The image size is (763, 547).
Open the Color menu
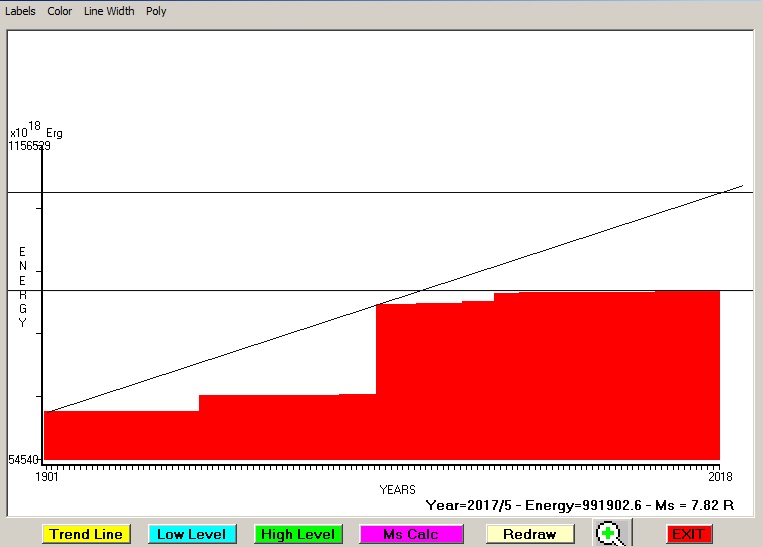point(60,11)
